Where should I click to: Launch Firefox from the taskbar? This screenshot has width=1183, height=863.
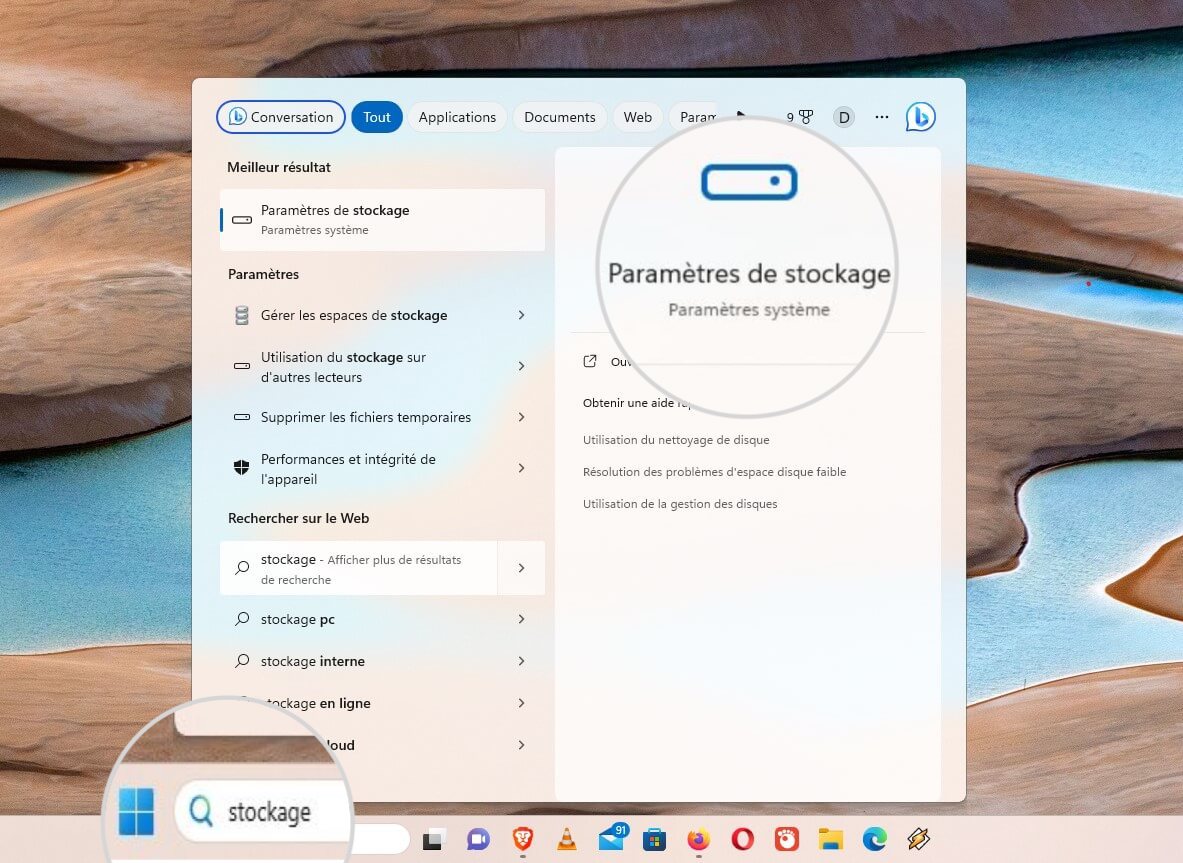699,839
